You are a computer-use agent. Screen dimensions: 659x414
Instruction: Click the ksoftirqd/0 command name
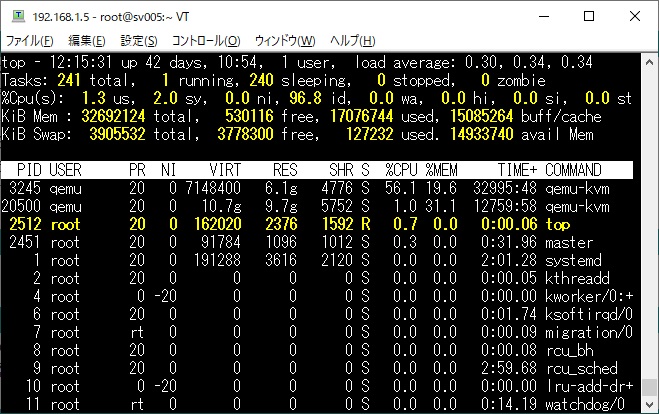589,314
